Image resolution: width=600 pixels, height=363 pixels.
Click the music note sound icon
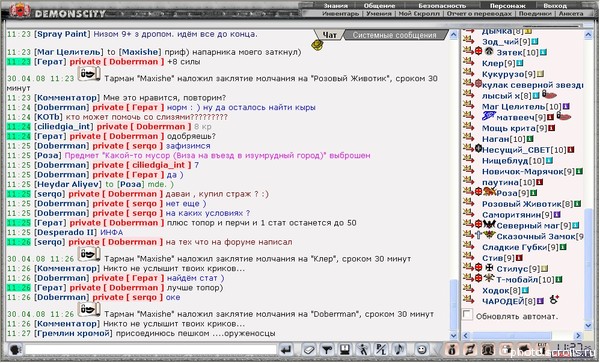[399, 350]
